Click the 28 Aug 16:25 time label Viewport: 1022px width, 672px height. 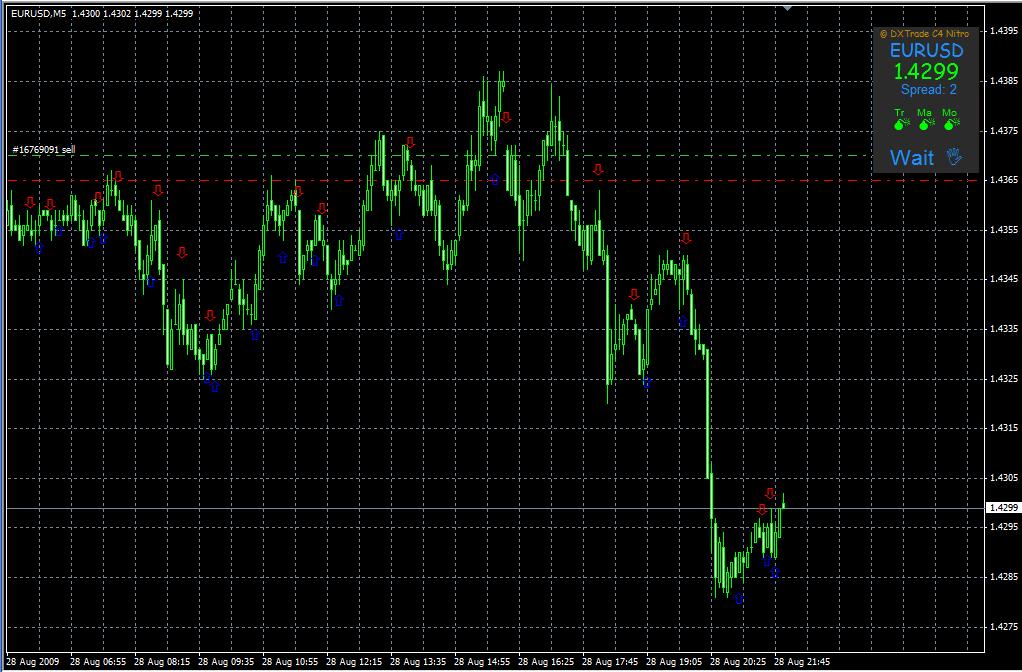pos(546,662)
